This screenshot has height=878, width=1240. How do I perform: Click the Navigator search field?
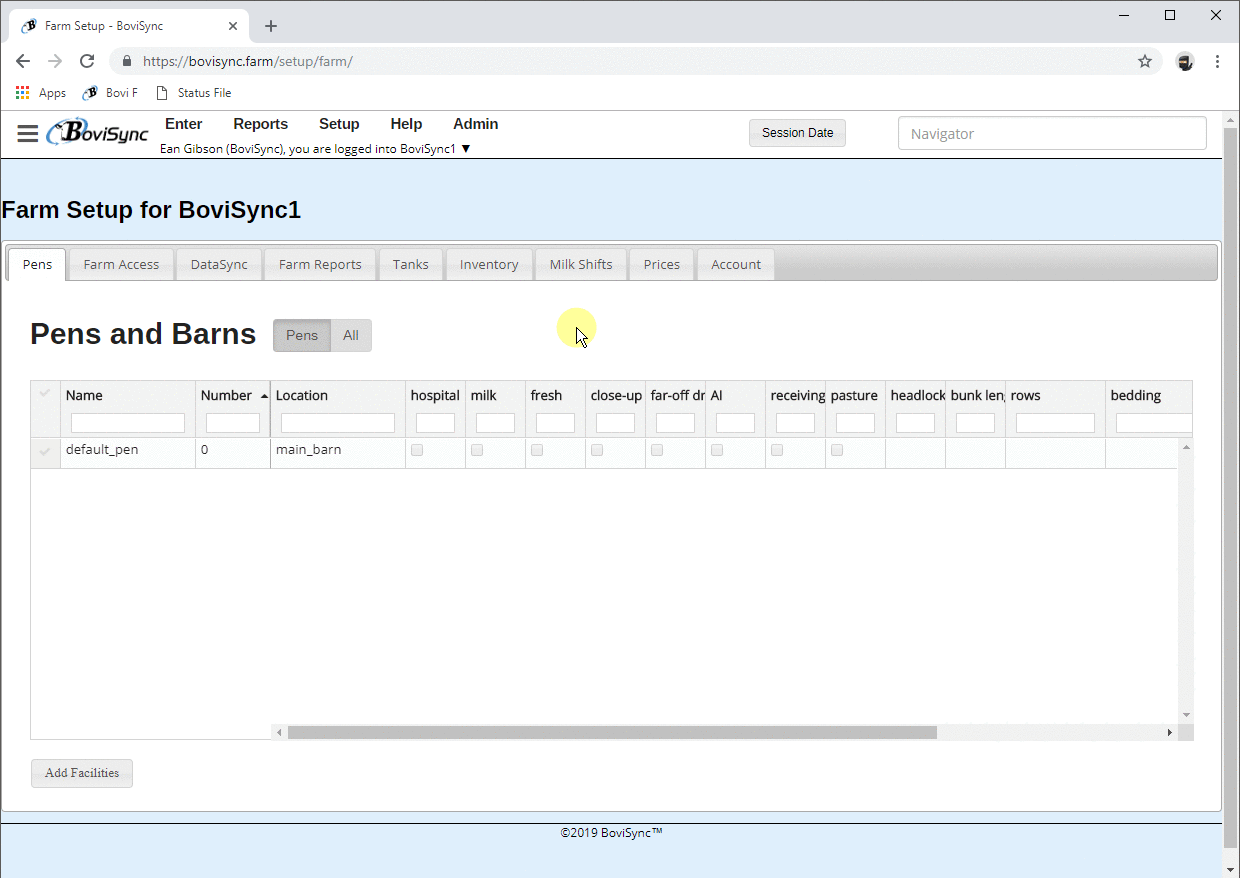pyautogui.click(x=1052, y=133)
